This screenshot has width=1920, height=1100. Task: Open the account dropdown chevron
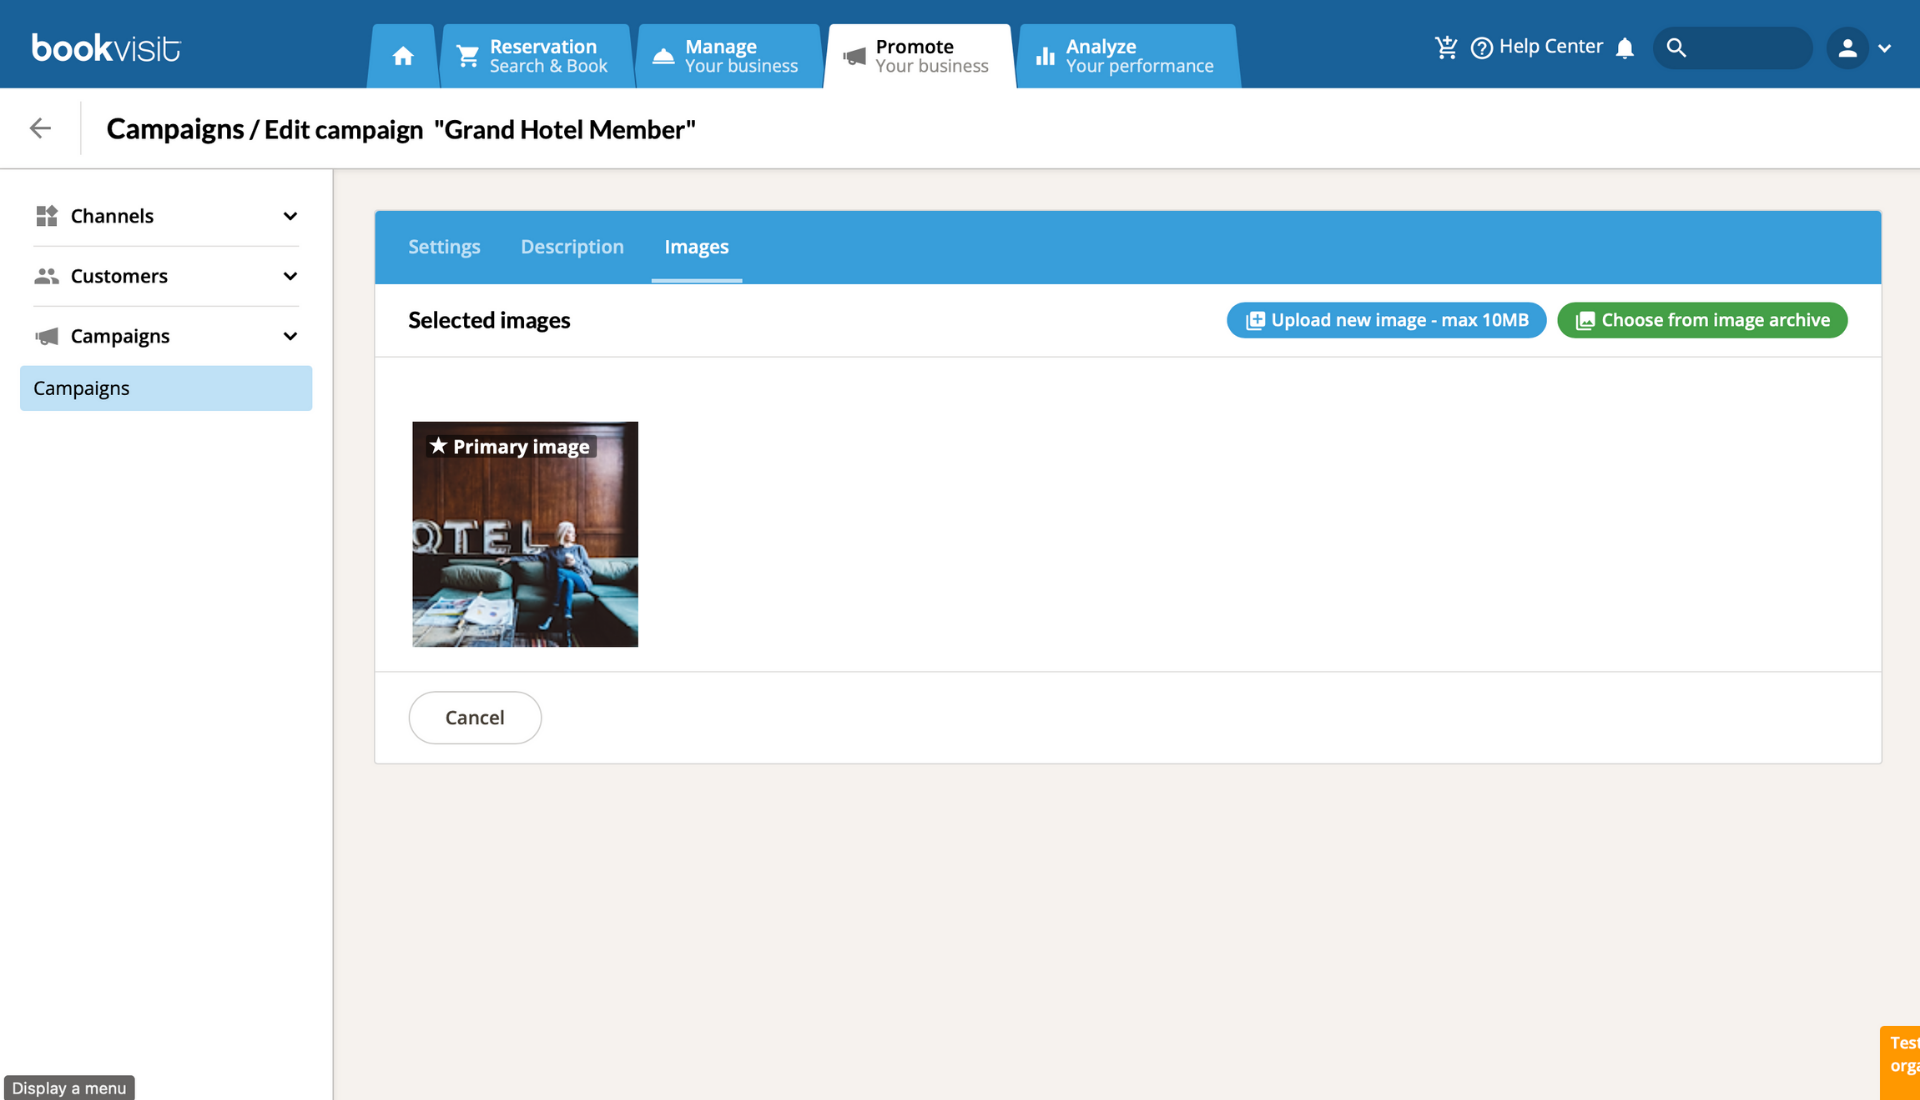(x=1885, y=48)
